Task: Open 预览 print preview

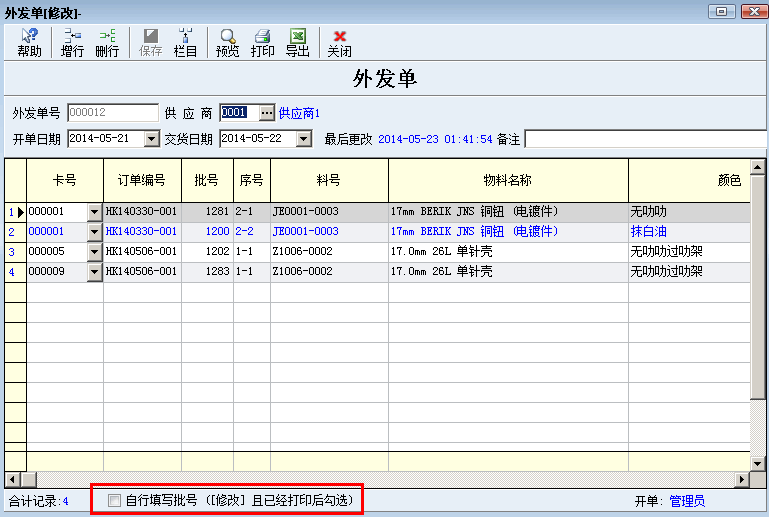Action: (228, 43)
